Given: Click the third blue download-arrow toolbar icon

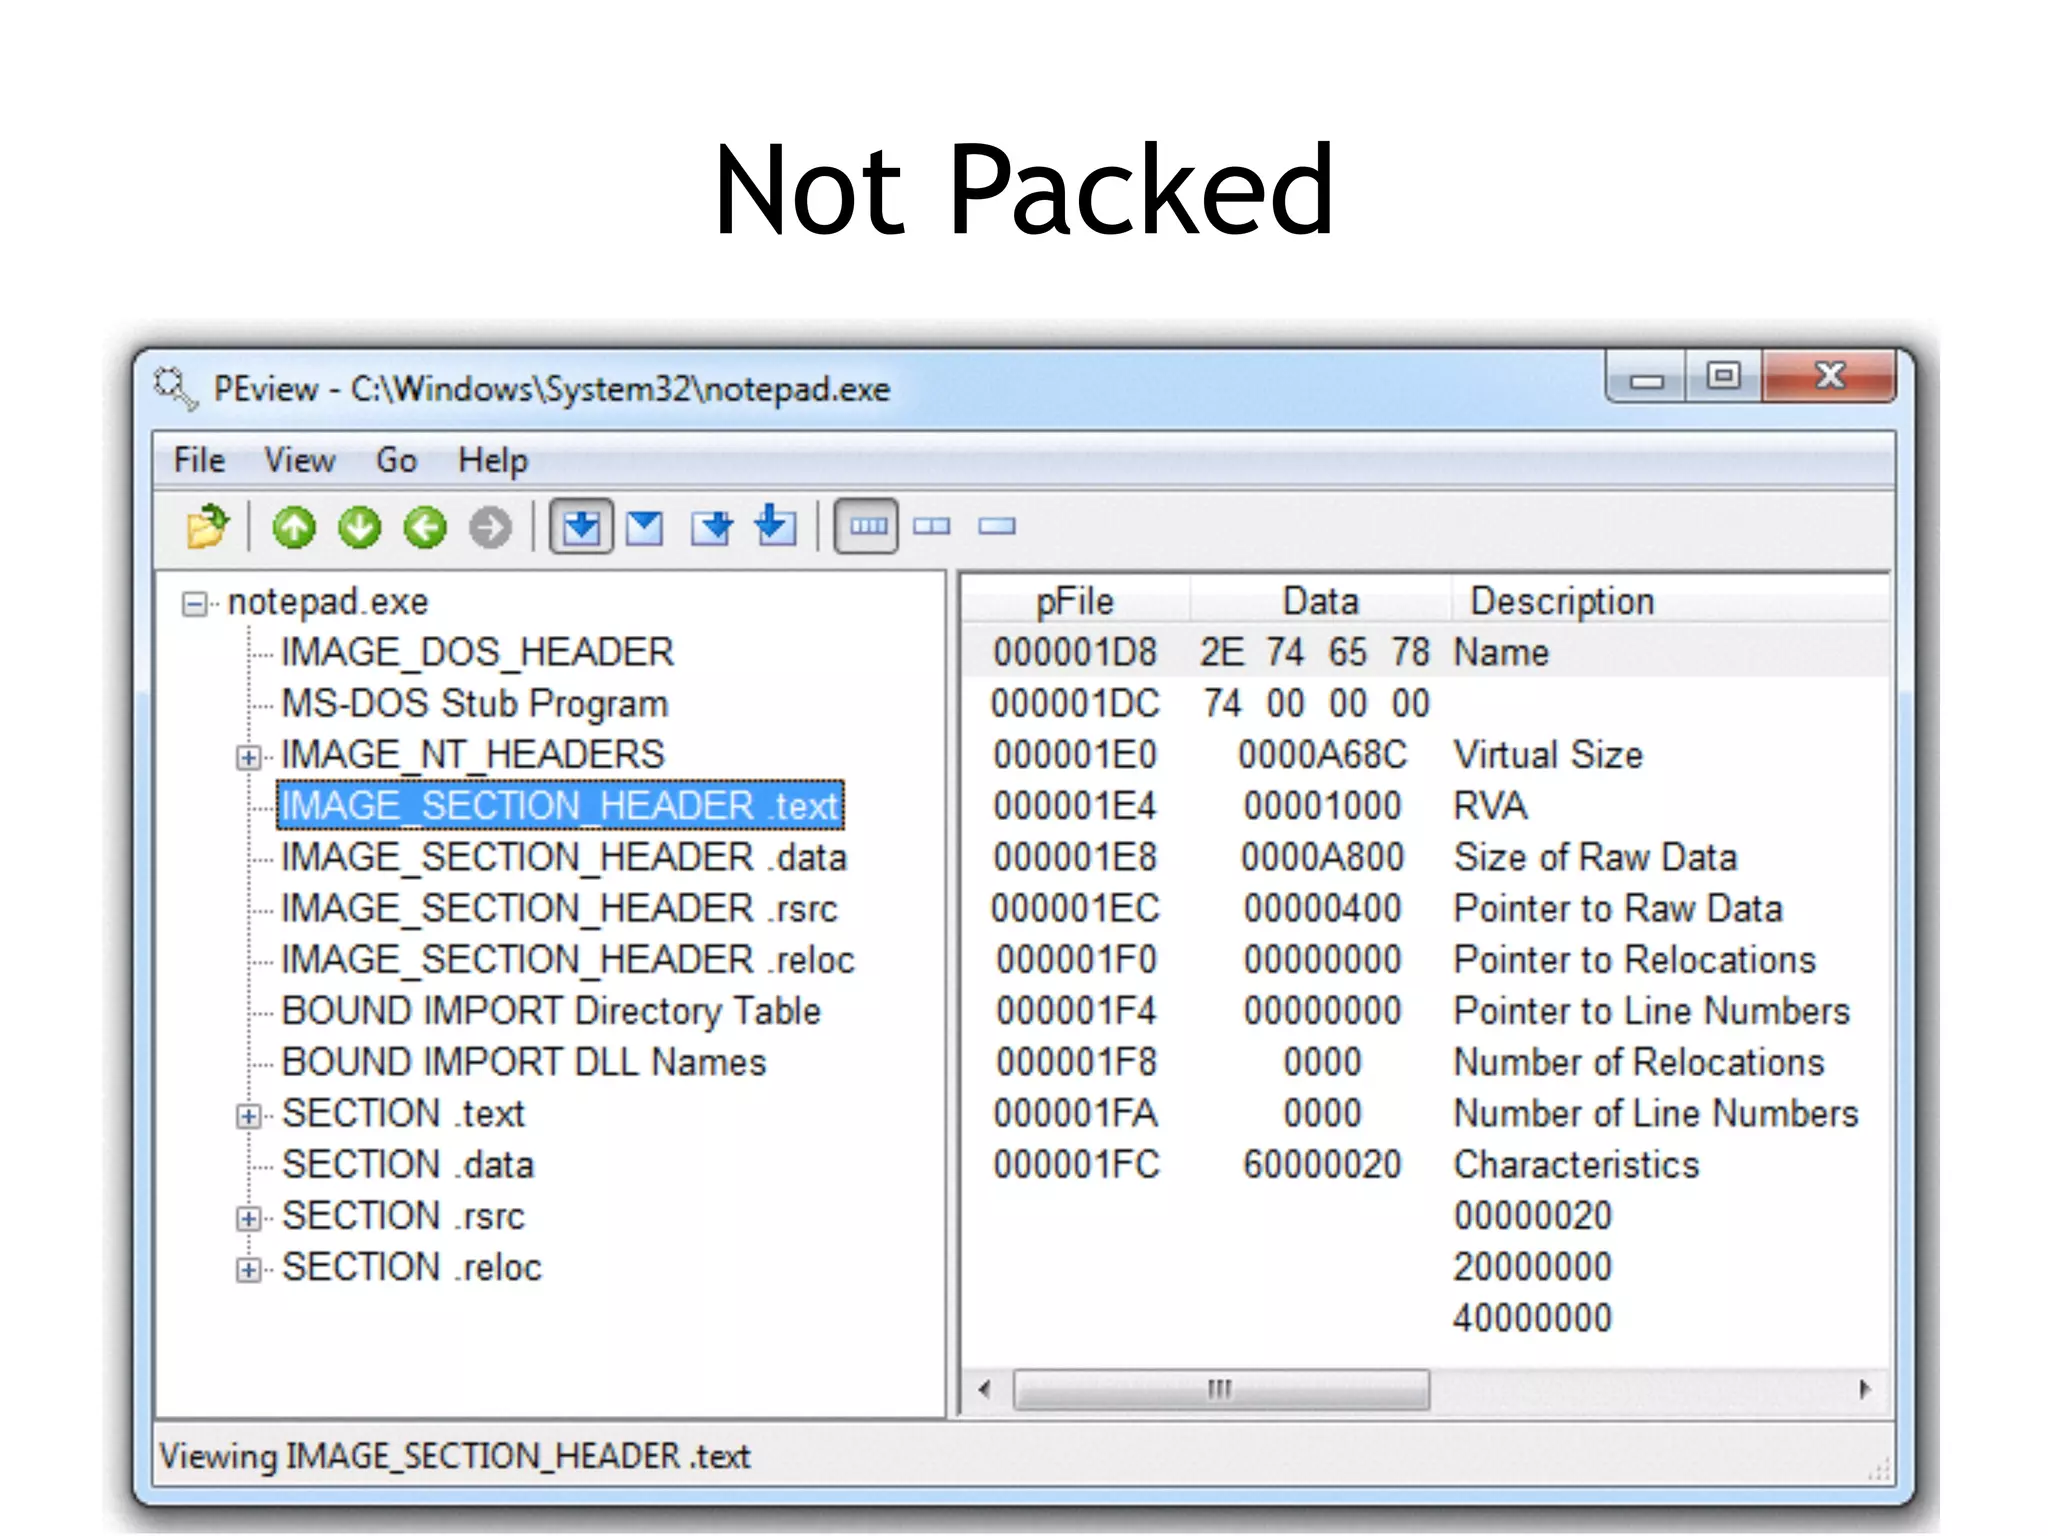Looking at the screenshot, I should [x=711, y=527].
